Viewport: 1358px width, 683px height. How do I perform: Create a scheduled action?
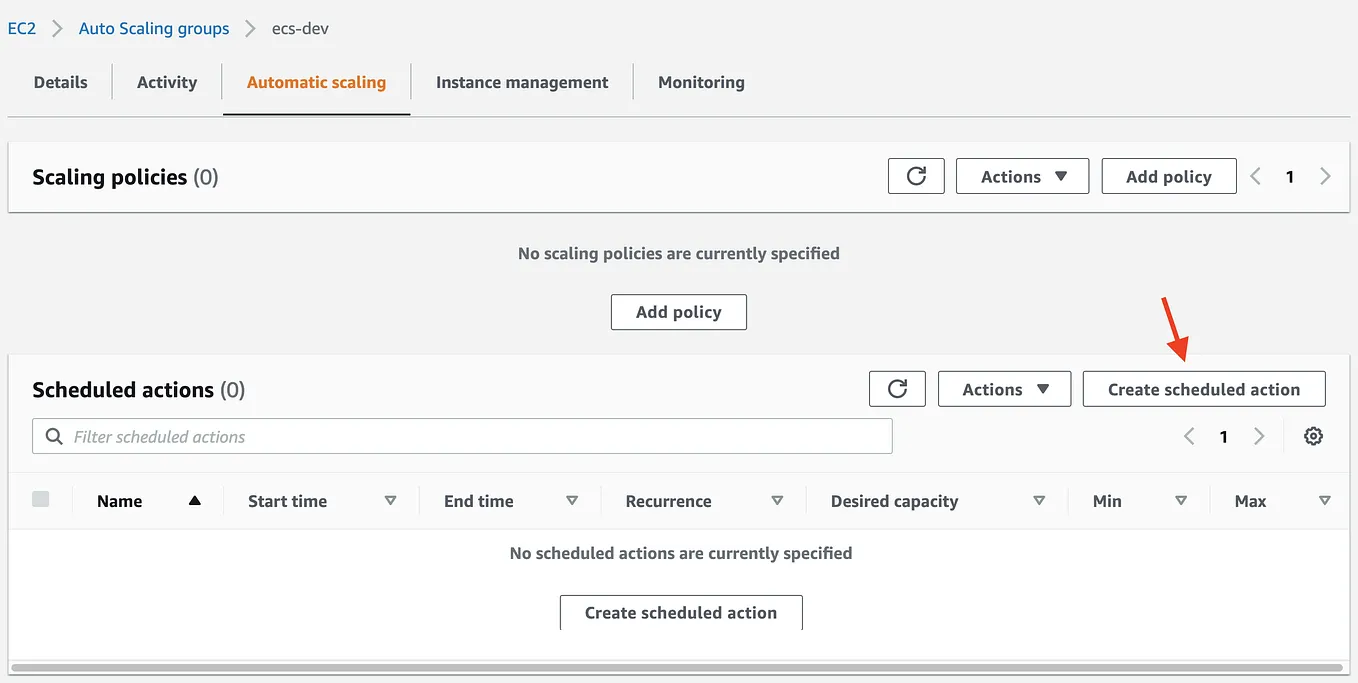pos(1203,389)
